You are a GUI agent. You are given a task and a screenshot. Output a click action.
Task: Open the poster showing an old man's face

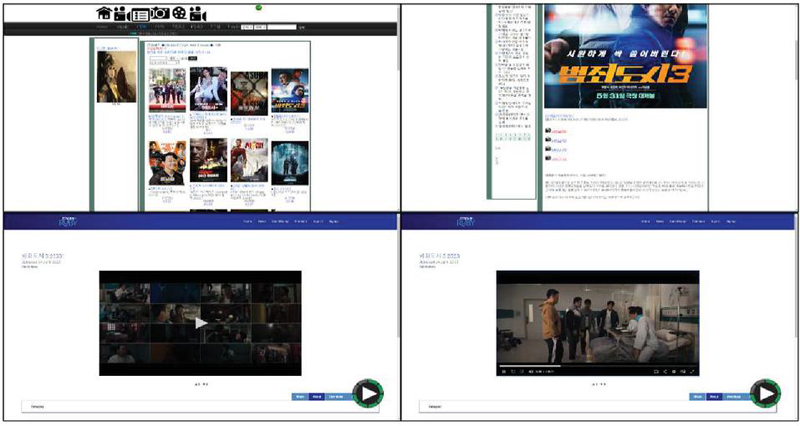[x=209, y=160]
